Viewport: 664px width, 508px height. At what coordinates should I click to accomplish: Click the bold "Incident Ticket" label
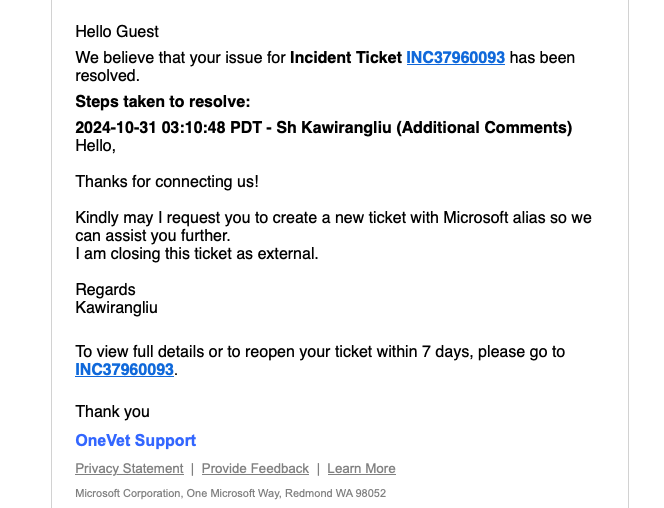point(345,58)
